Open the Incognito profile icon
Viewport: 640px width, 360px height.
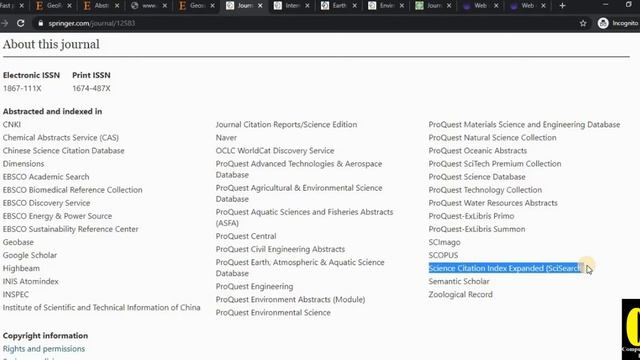tap(603, 23)
